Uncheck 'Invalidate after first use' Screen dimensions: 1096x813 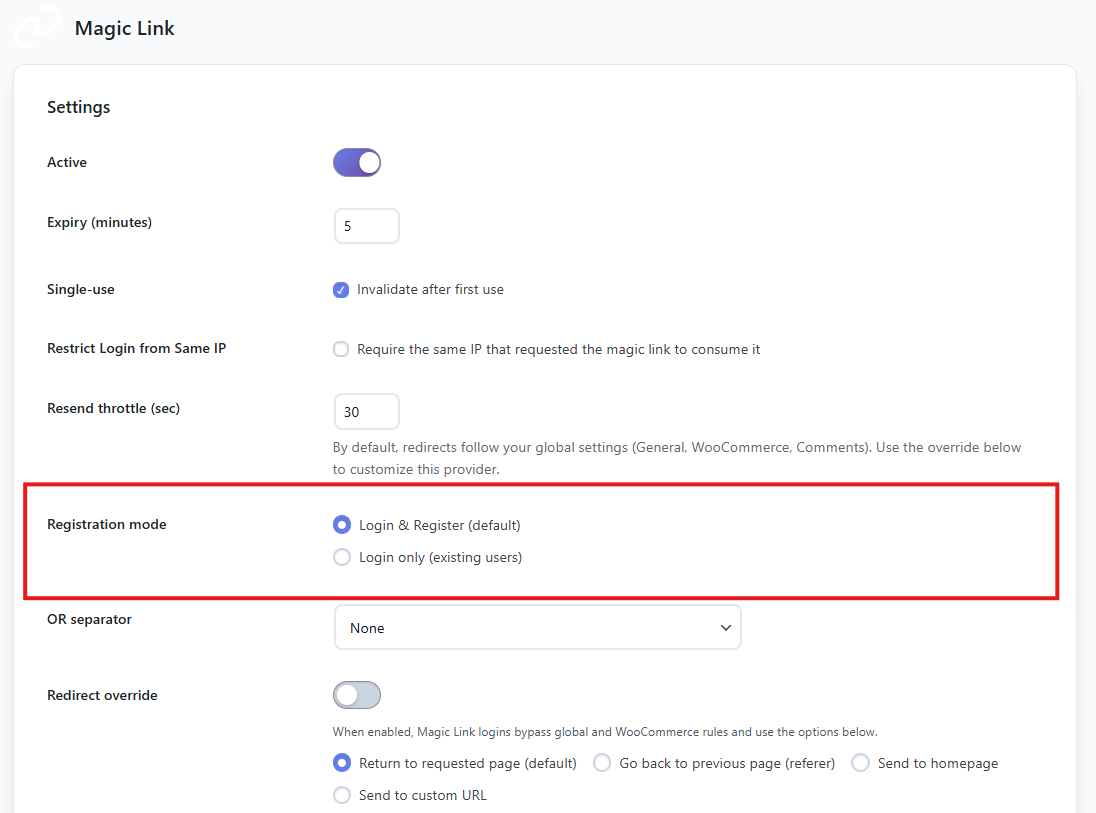(341, 289)
